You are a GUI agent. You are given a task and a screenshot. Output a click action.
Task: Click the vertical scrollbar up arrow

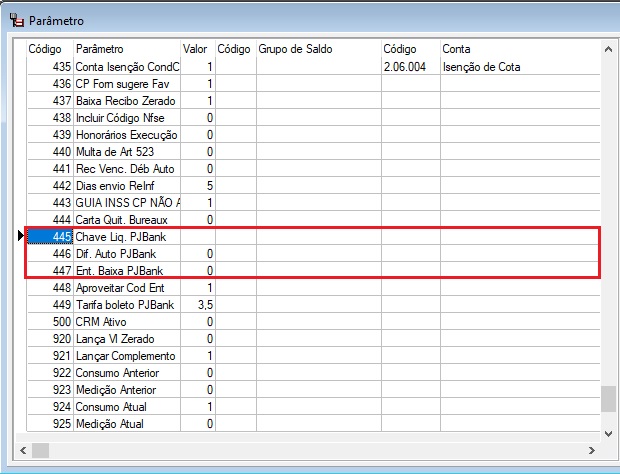point(609,49)
